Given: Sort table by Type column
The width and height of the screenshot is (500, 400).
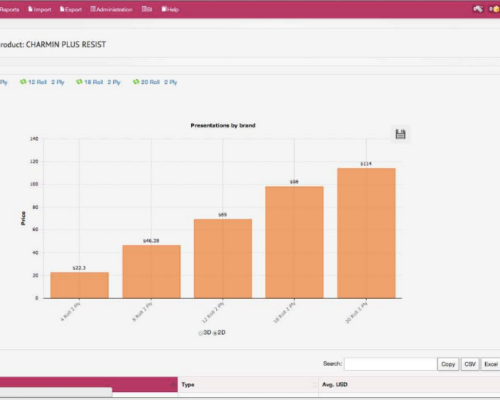Looking at the screenshot, I should coord(248,385).
